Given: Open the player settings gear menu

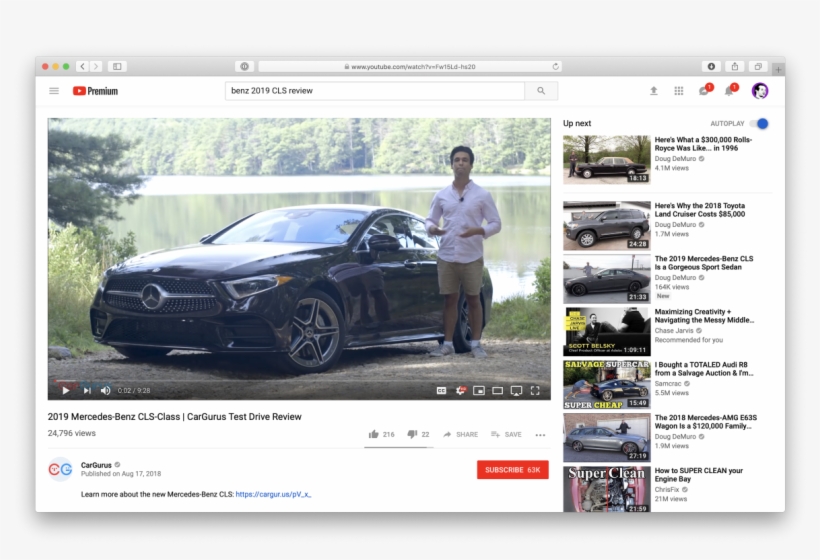Looking at the screenshot, I should click(x=460, y=390).
